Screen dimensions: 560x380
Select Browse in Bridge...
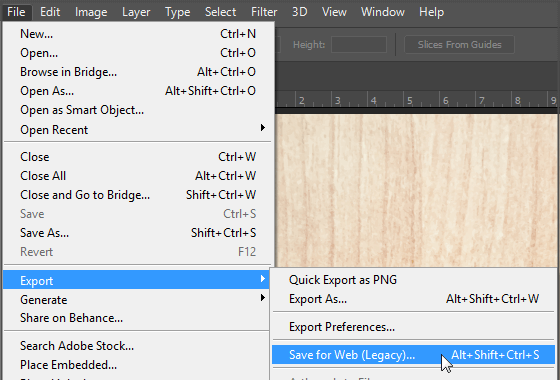pyautogui.click(x=139, y=72)
